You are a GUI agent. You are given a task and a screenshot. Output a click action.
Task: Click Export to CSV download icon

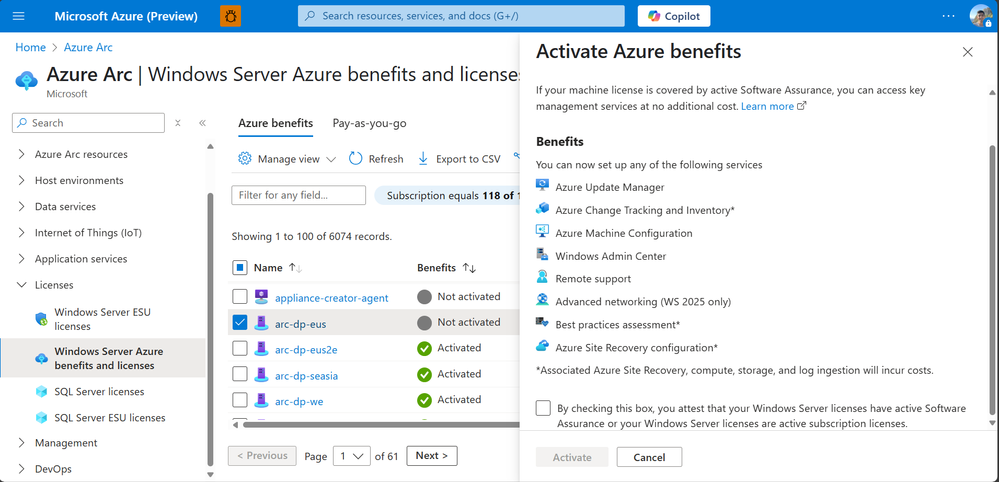(423, 159)
